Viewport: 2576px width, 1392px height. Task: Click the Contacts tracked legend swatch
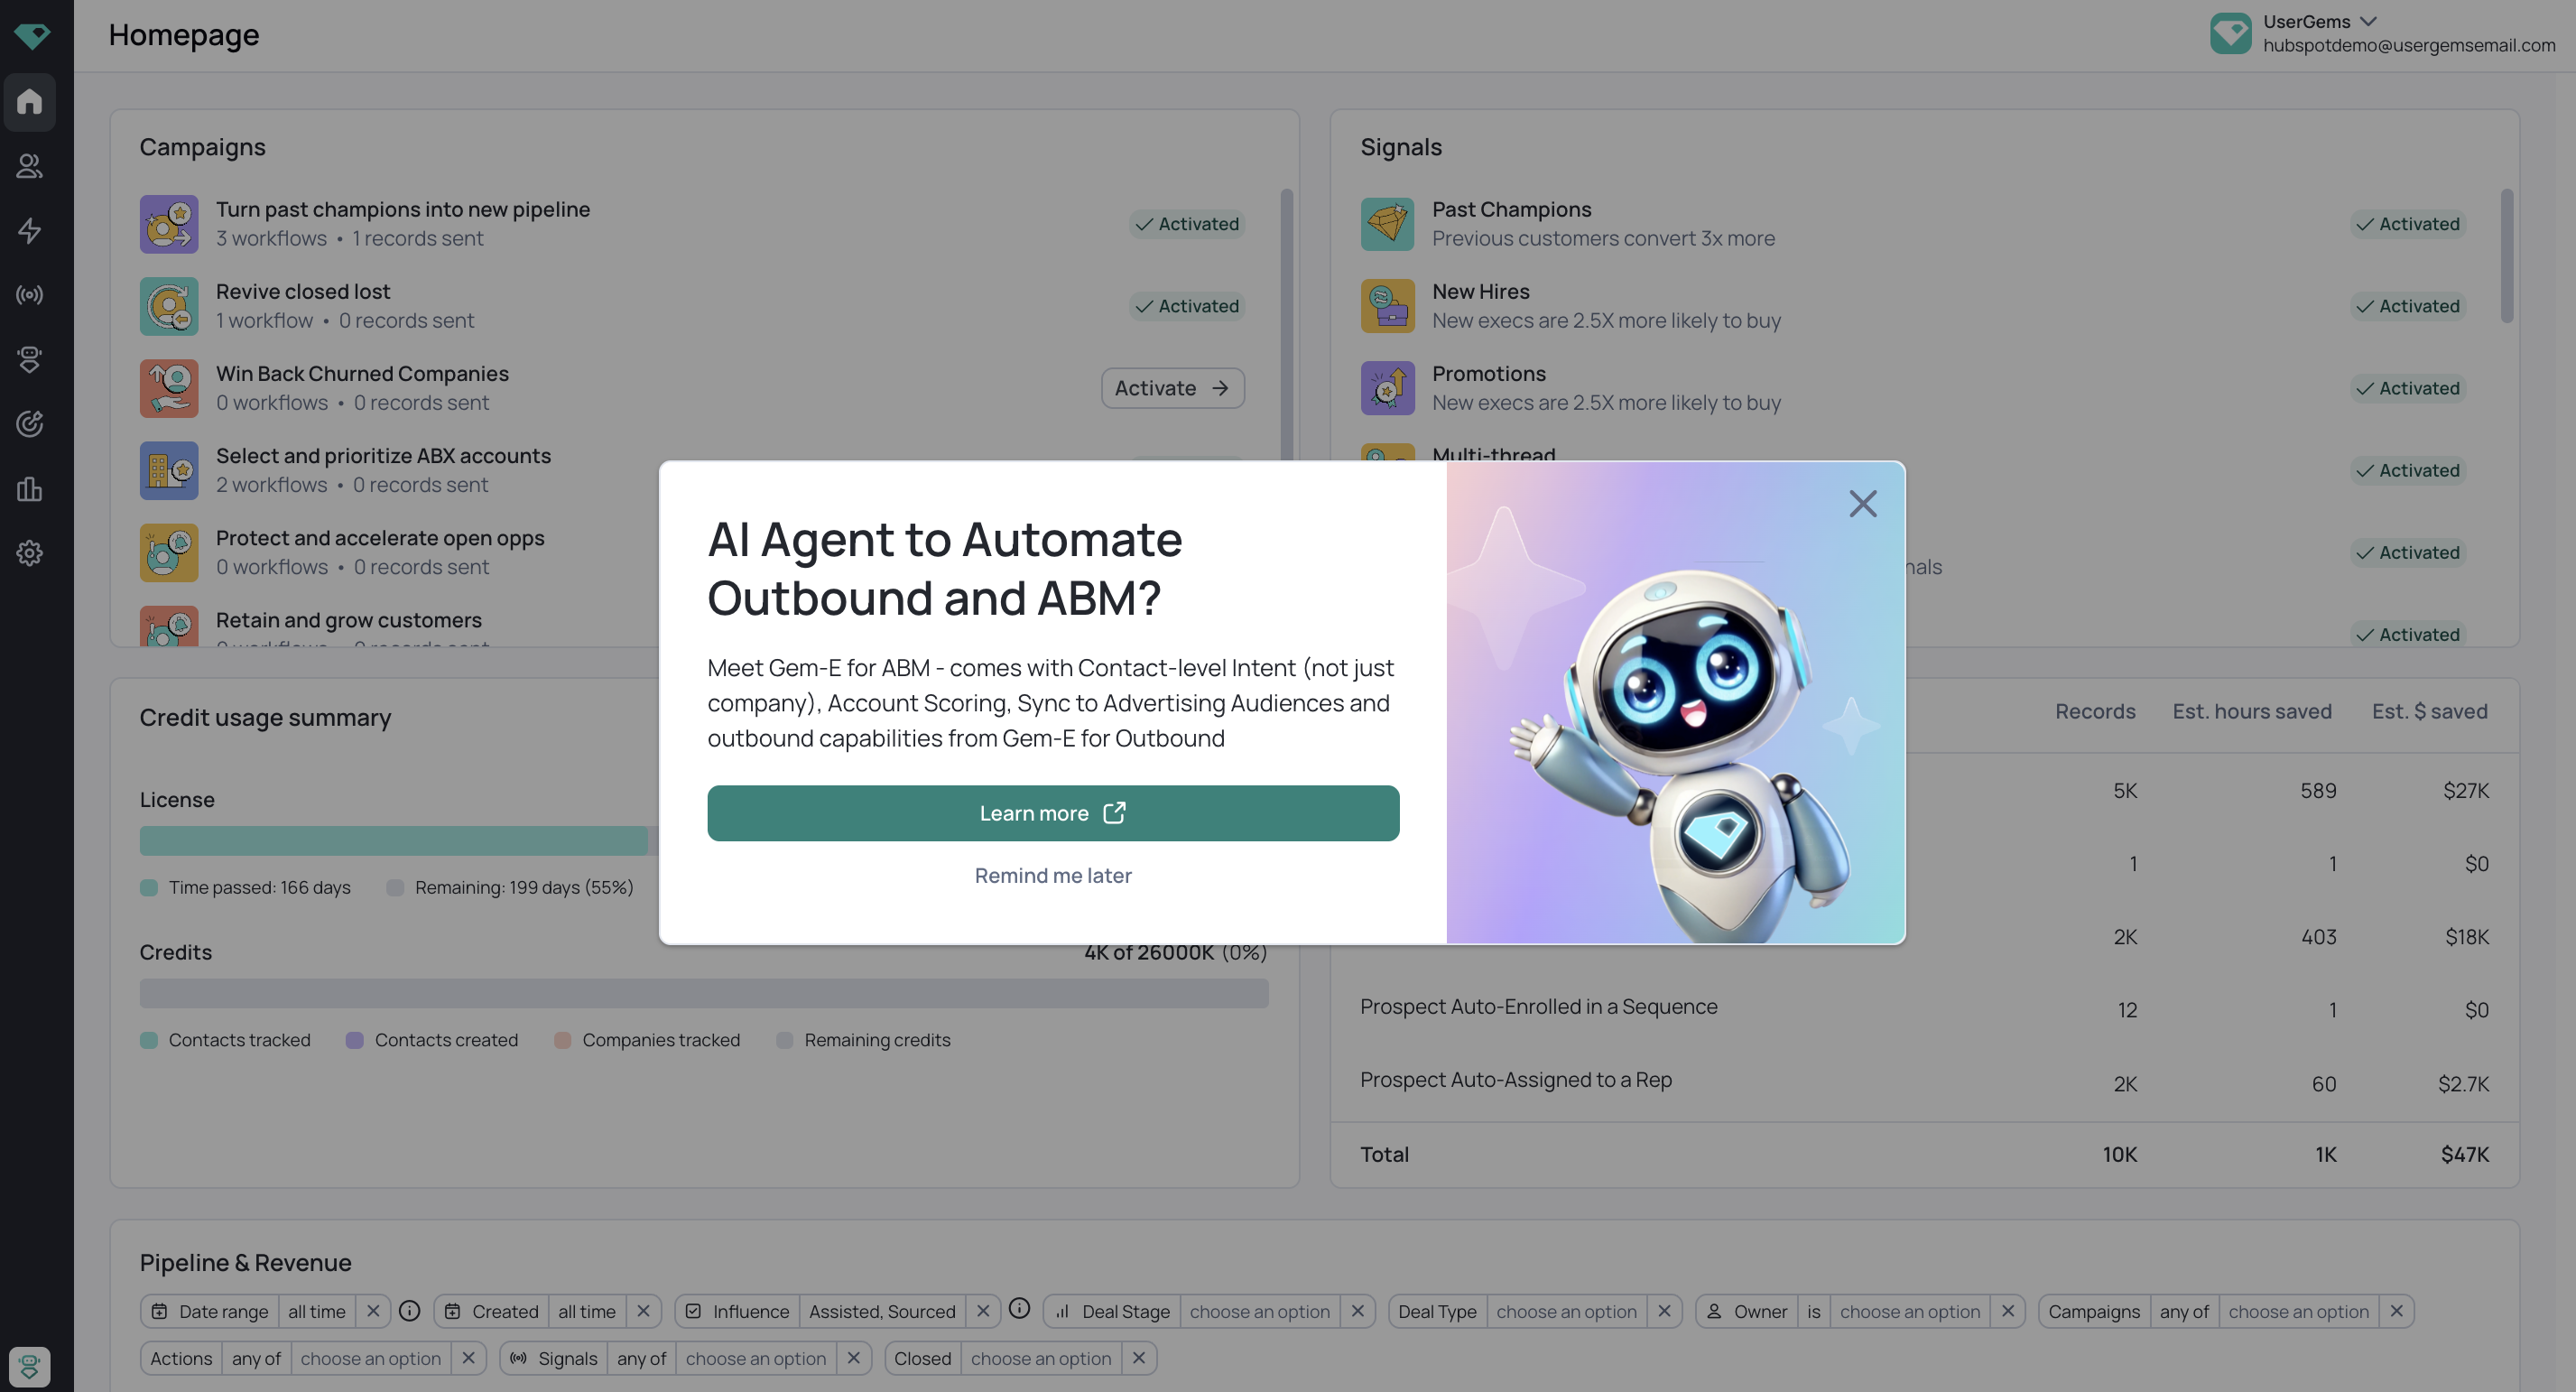point(149,1040)
